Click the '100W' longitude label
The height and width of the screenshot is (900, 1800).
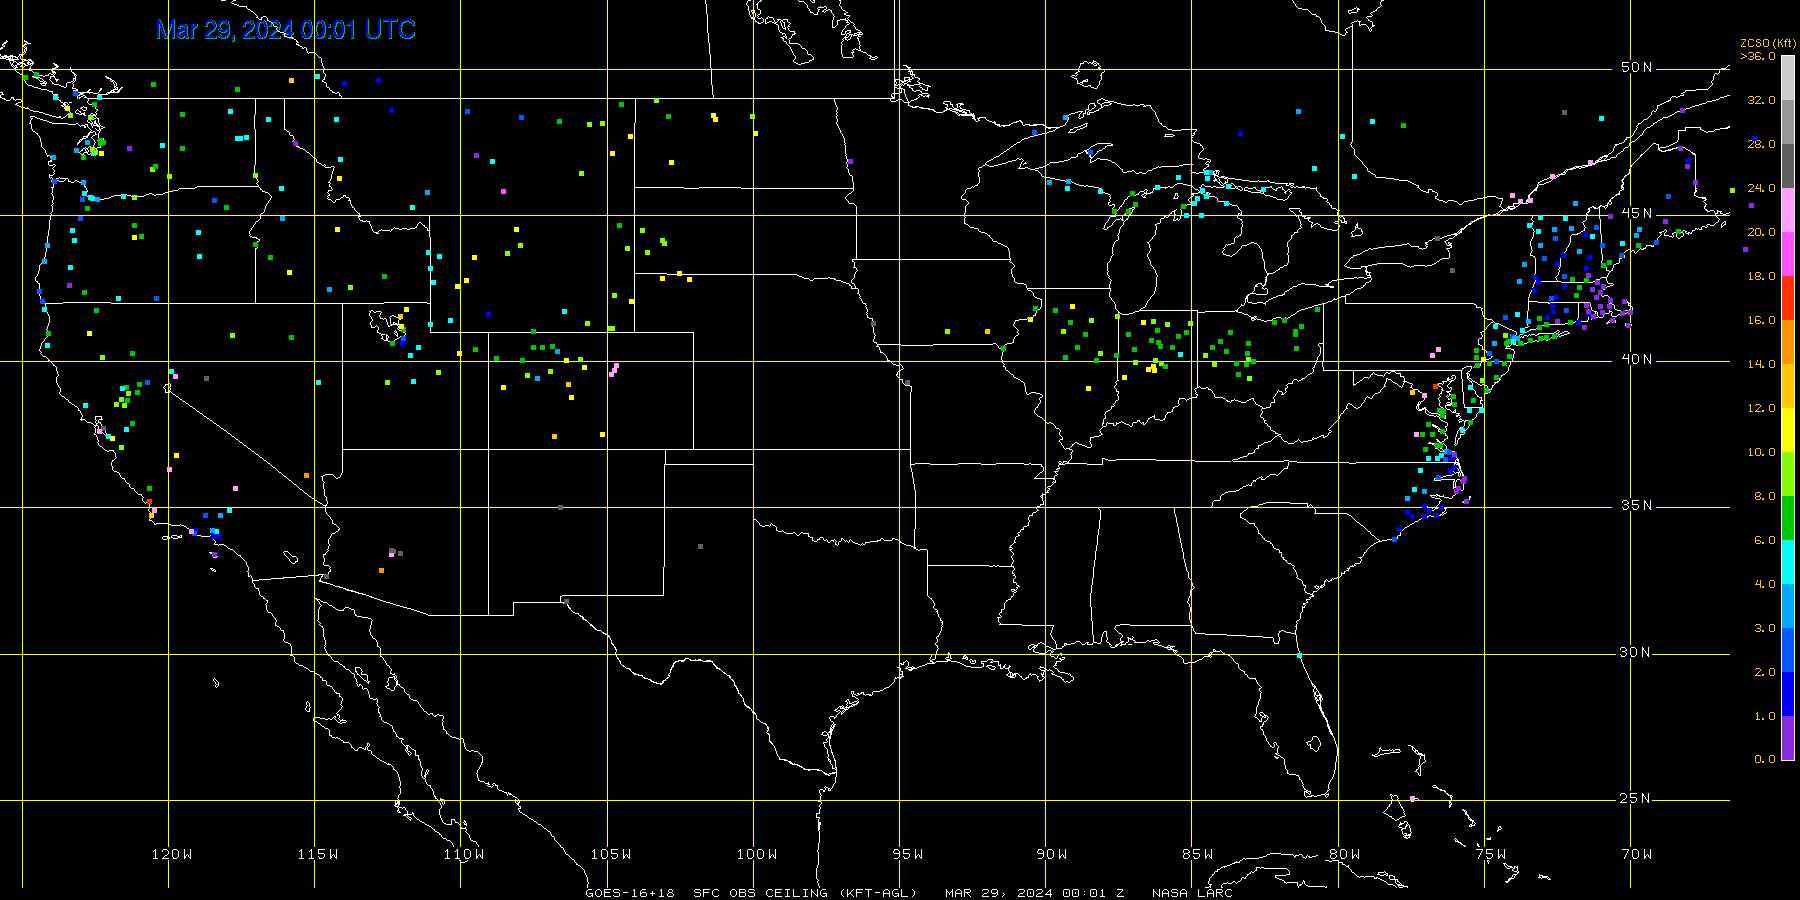(x=756, y=854)
